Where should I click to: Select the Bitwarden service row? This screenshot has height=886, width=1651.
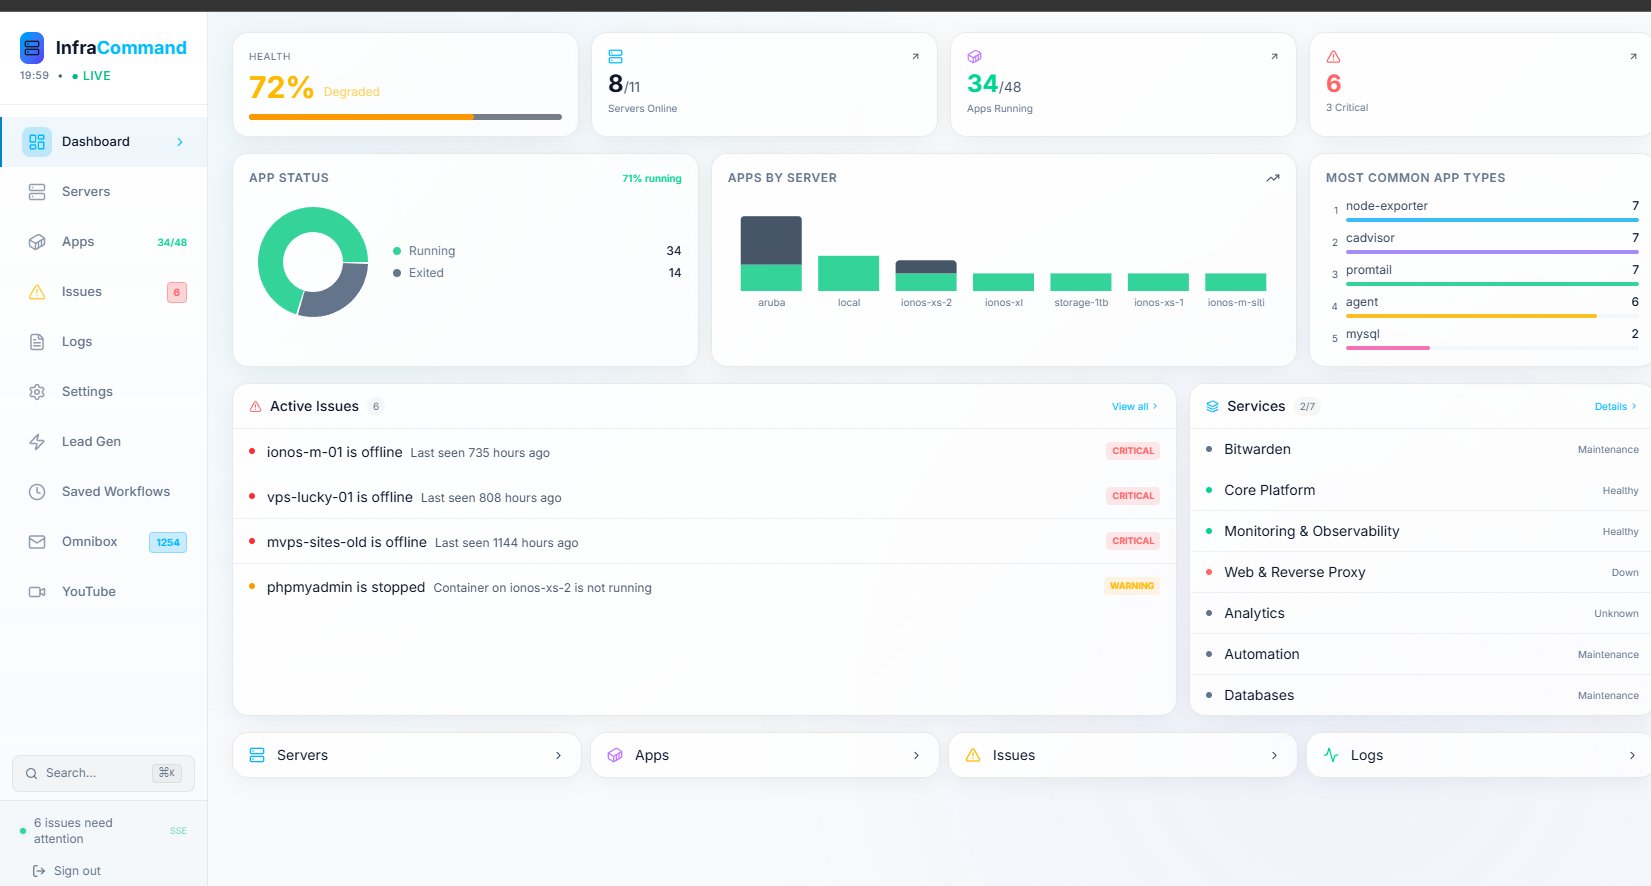point(1421,450)
